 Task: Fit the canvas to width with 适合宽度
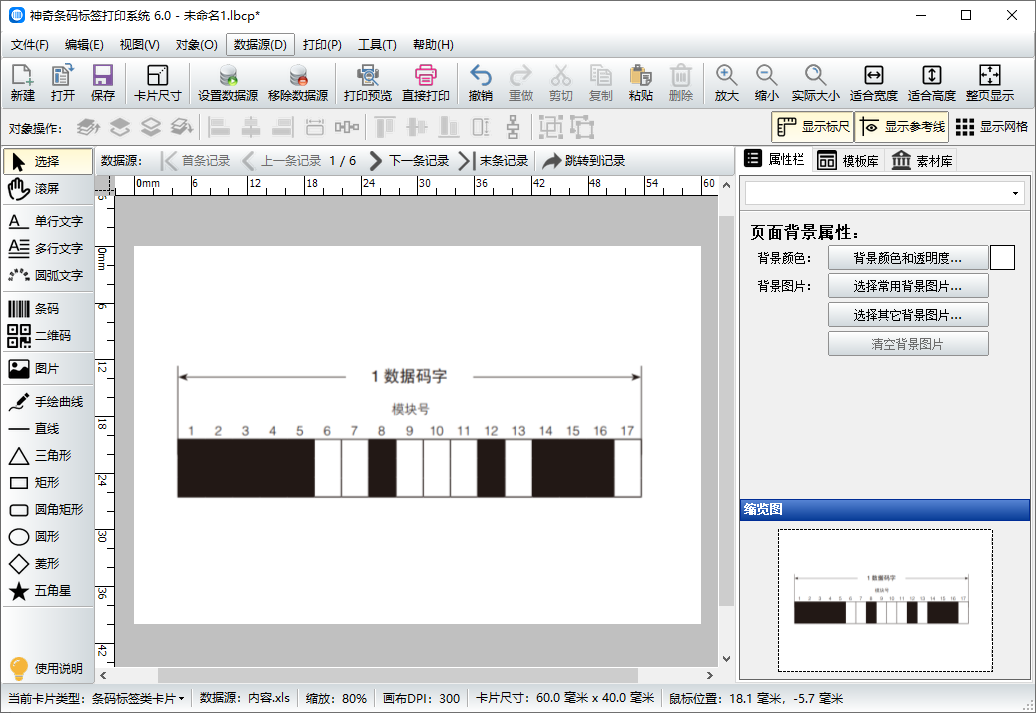click(x=873, y=83)
